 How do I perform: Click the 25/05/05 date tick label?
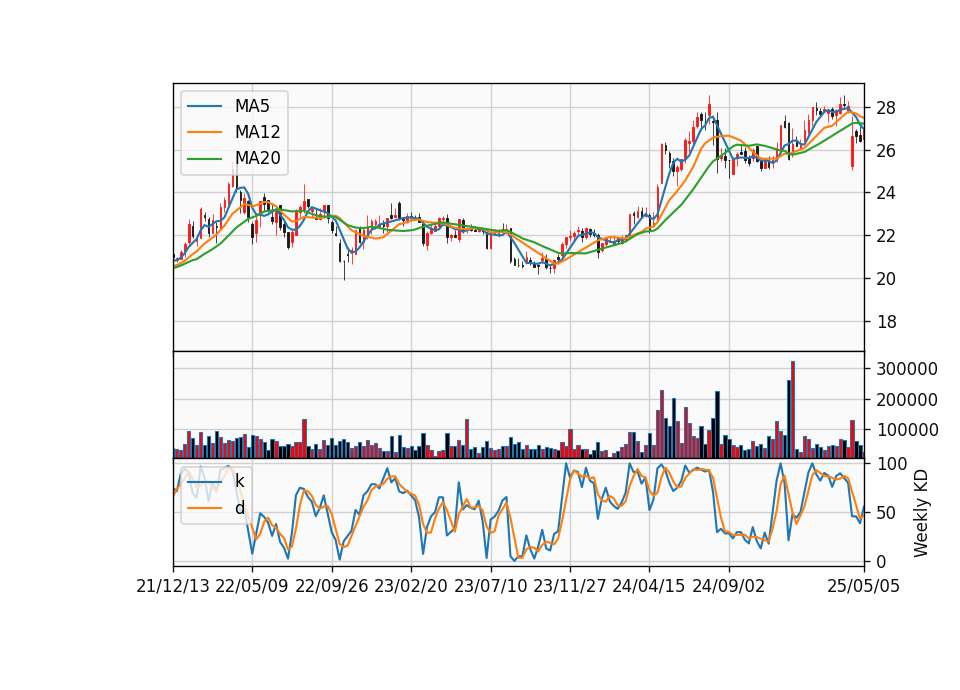863,587
